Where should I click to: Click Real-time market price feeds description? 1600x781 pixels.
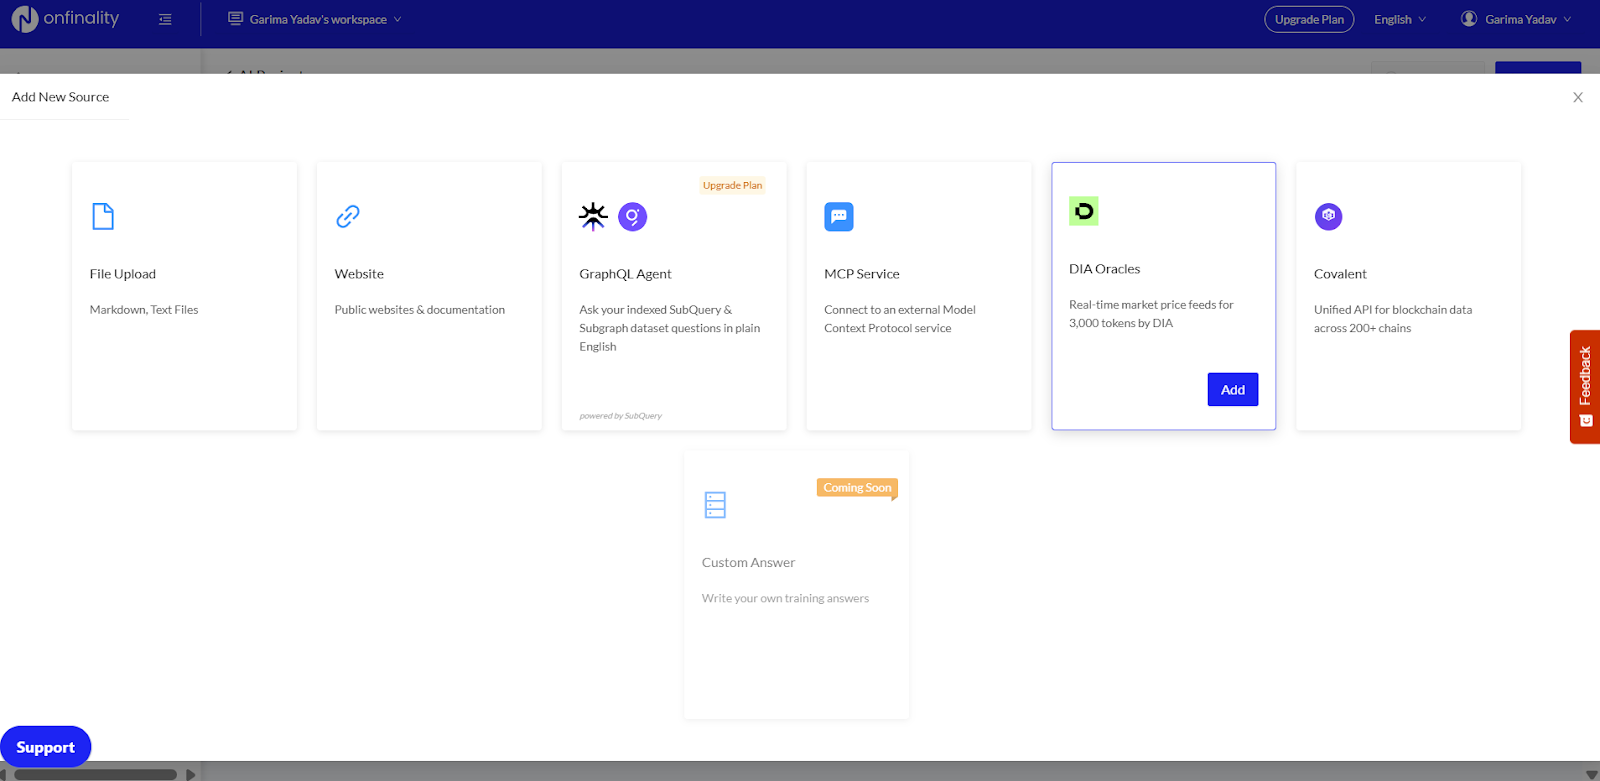[x=1151, y=314]
